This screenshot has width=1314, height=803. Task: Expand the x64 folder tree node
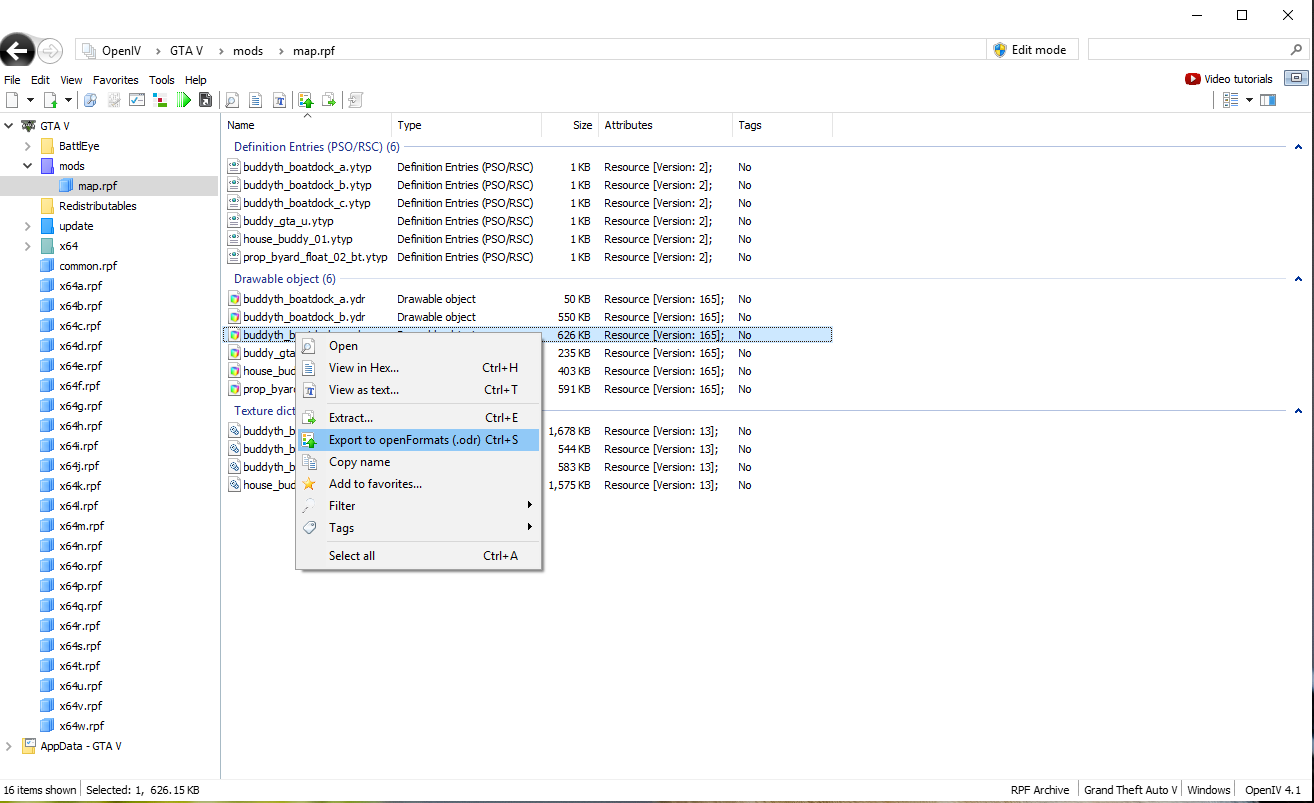[27, 246]
